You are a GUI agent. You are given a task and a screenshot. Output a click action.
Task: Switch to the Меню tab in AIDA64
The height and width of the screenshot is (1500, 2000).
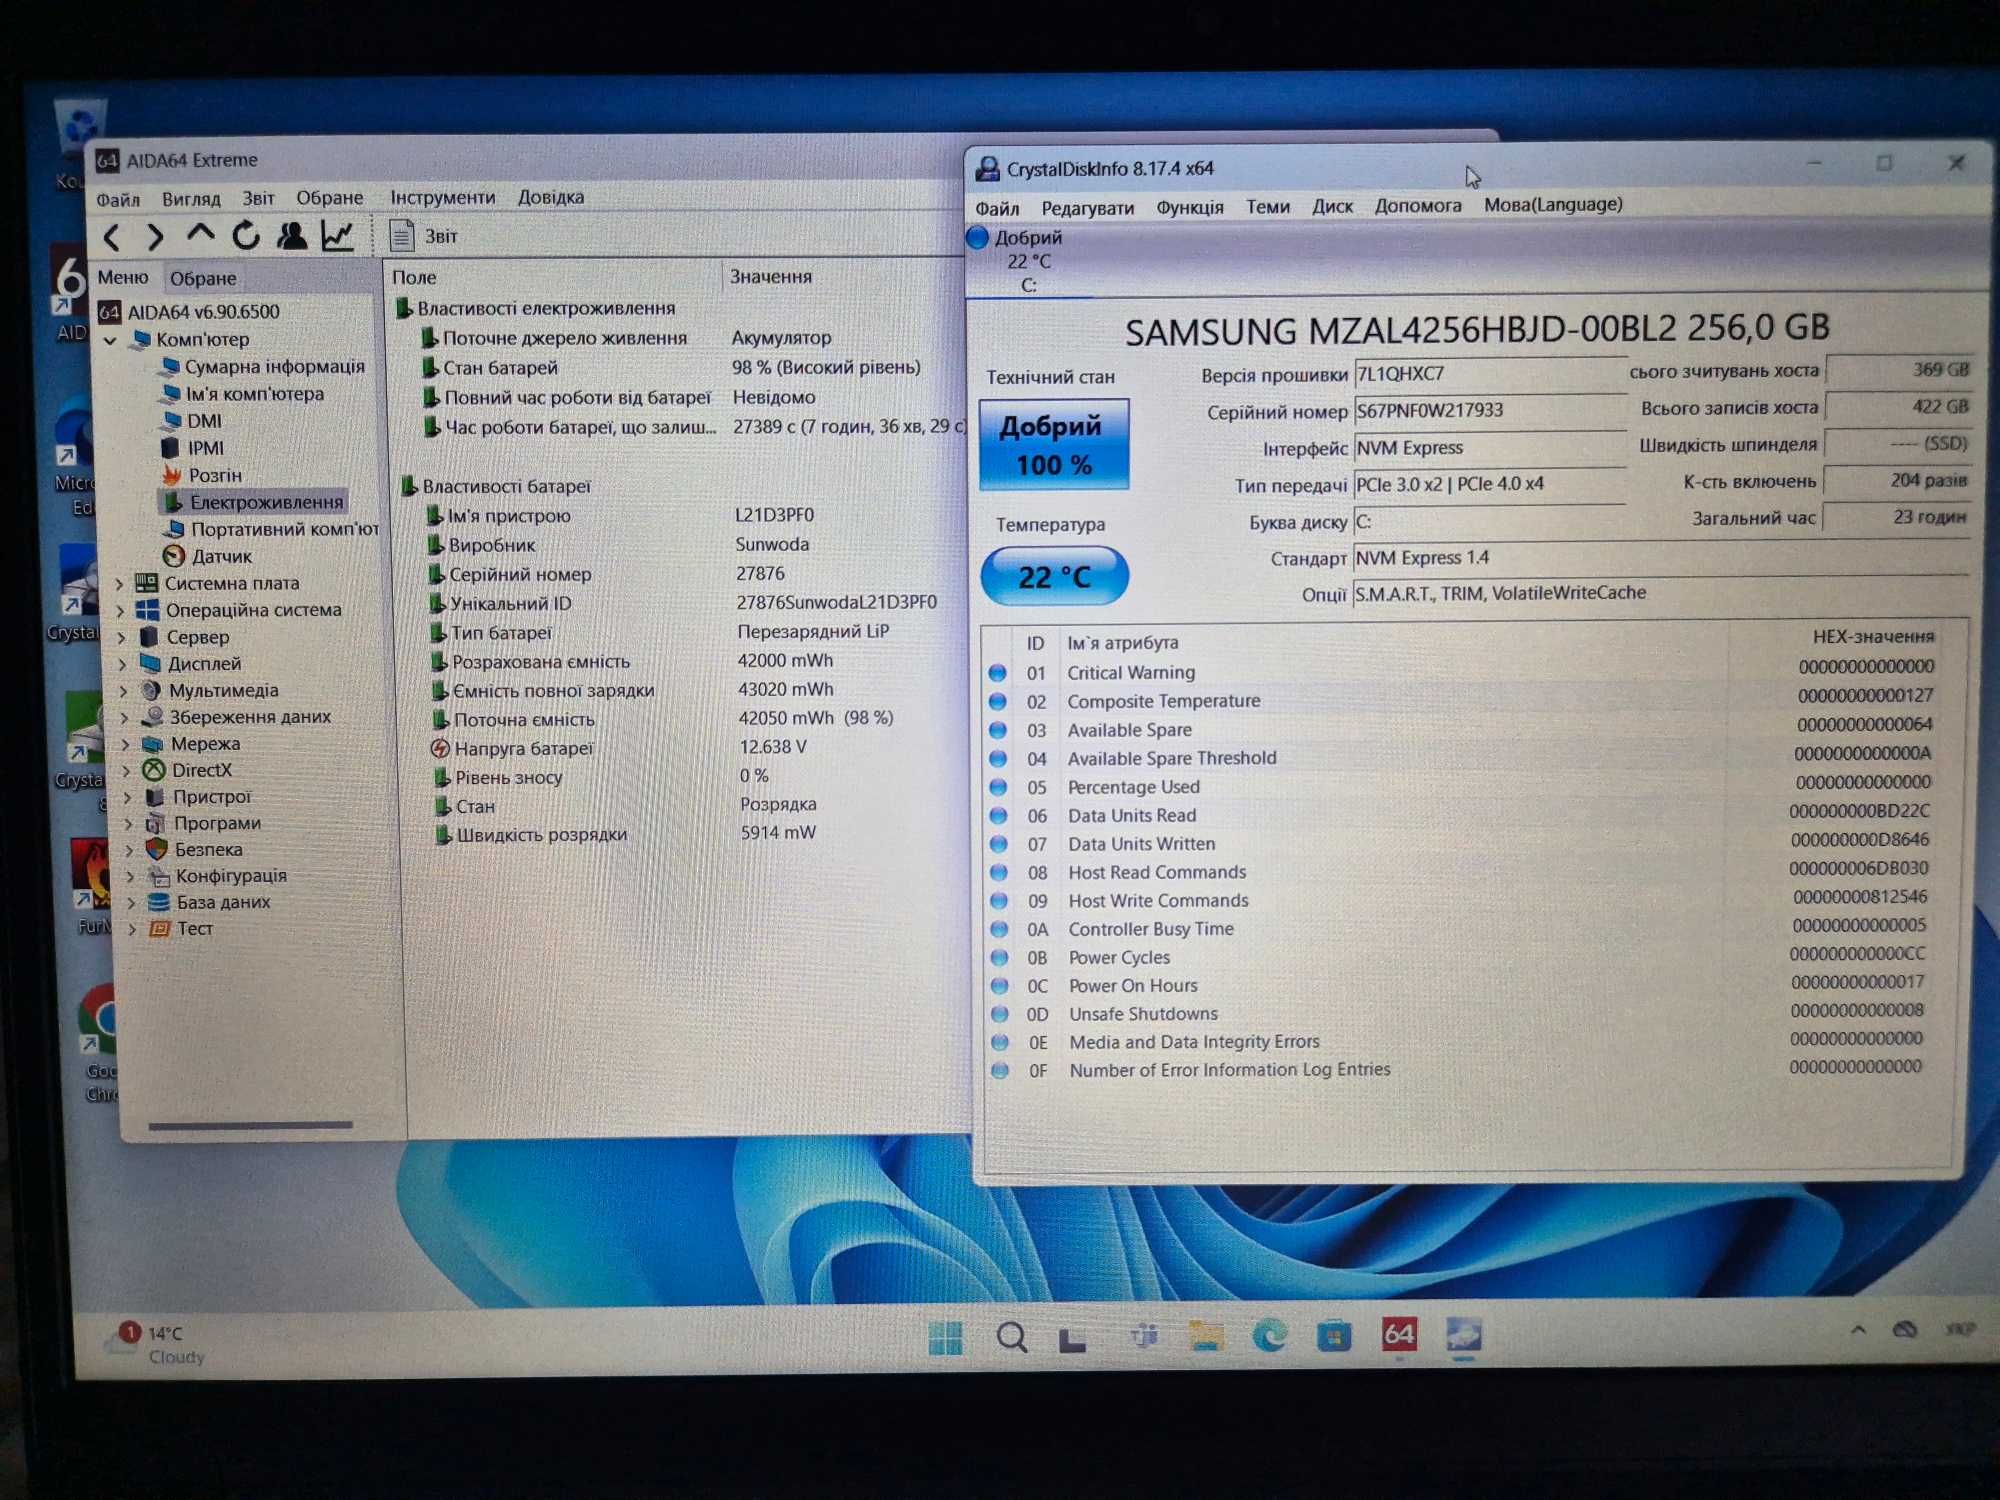[x=123, y=277]
